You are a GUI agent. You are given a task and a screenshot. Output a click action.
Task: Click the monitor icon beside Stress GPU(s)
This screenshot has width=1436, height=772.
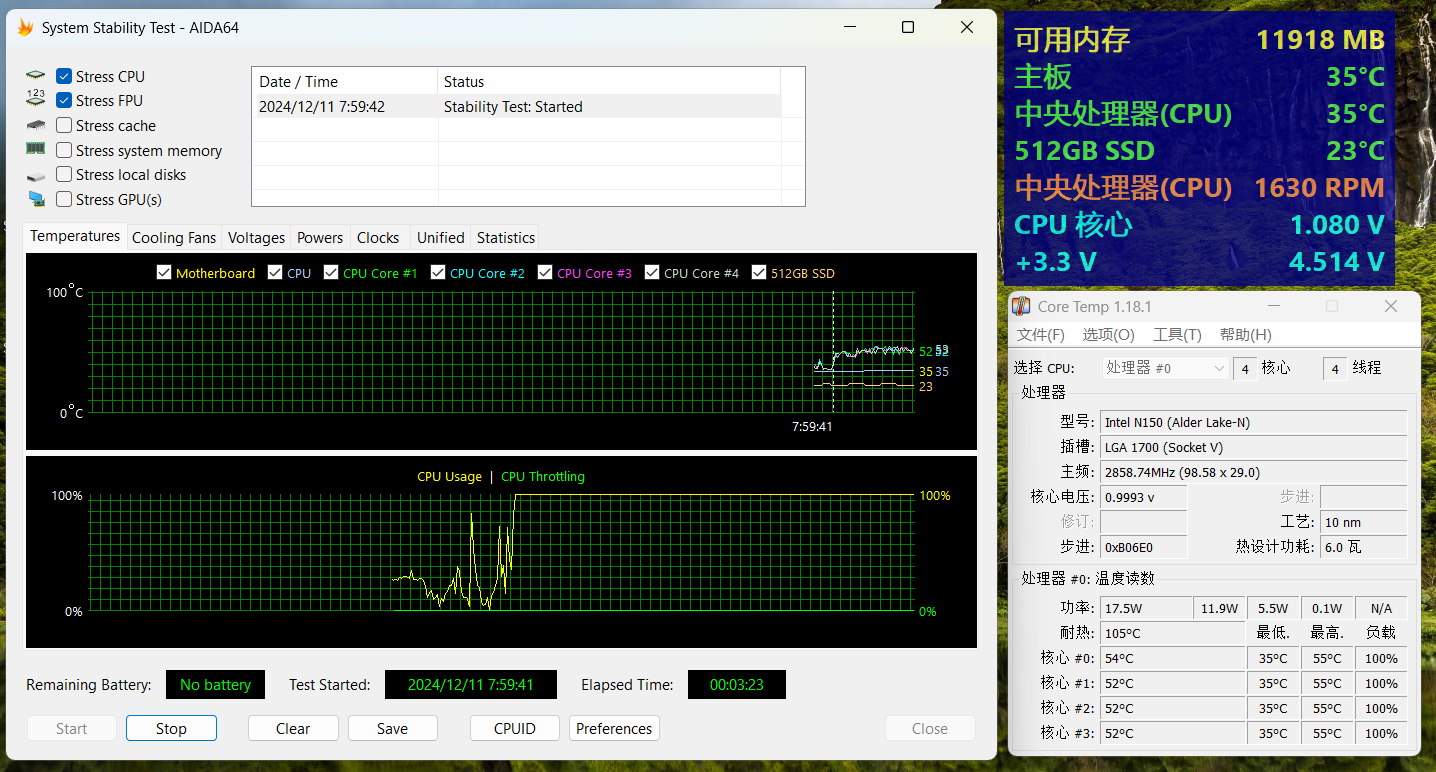click(36, 199)
